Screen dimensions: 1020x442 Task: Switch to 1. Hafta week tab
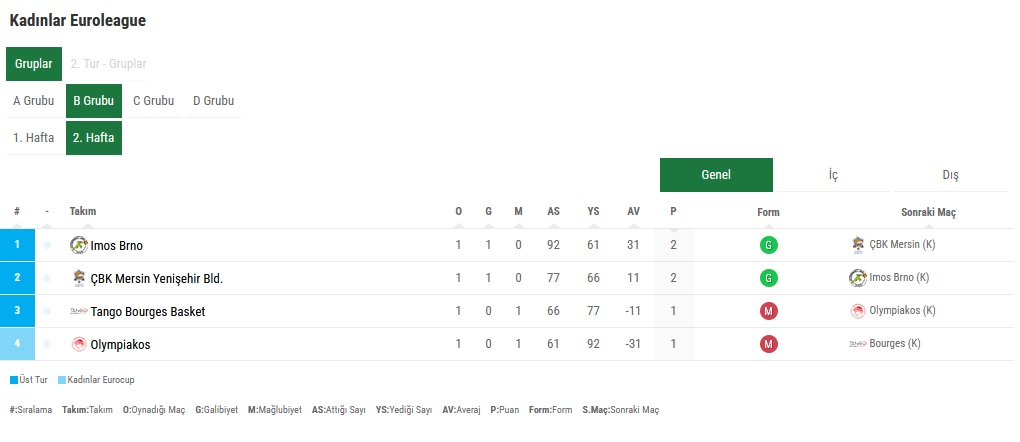click(34, 138)
